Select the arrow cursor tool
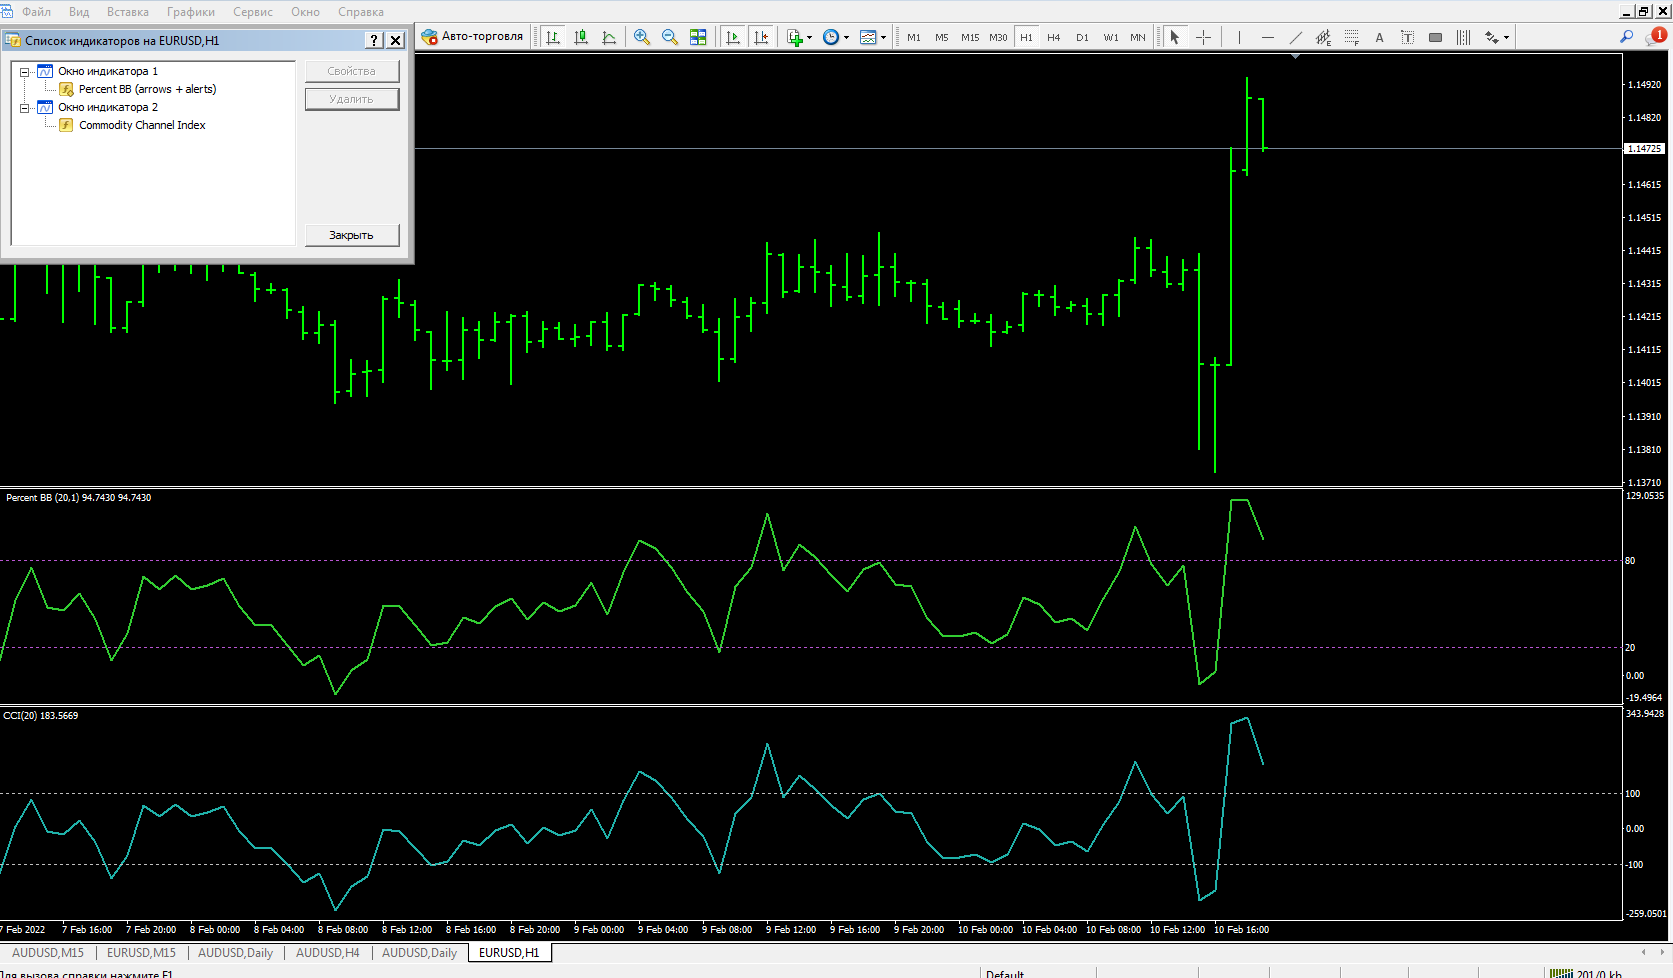 1175,37
